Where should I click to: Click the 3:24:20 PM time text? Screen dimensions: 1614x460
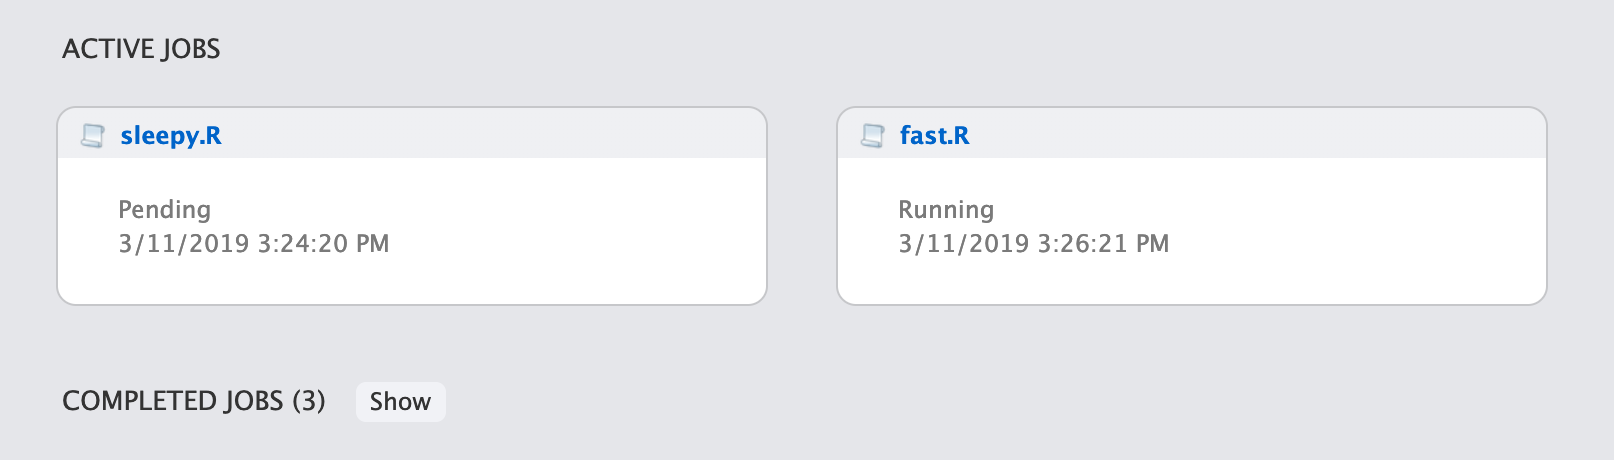pyautogui.click(x=323, y=243)
